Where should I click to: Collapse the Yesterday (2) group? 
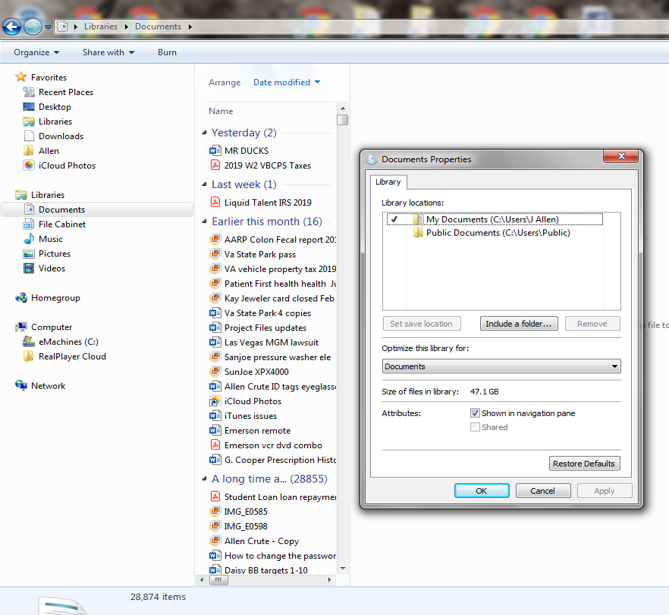(204, 133)
